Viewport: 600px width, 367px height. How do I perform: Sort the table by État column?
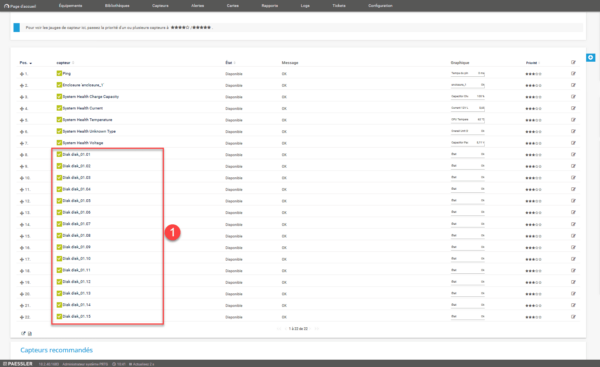tap(230, 63)
